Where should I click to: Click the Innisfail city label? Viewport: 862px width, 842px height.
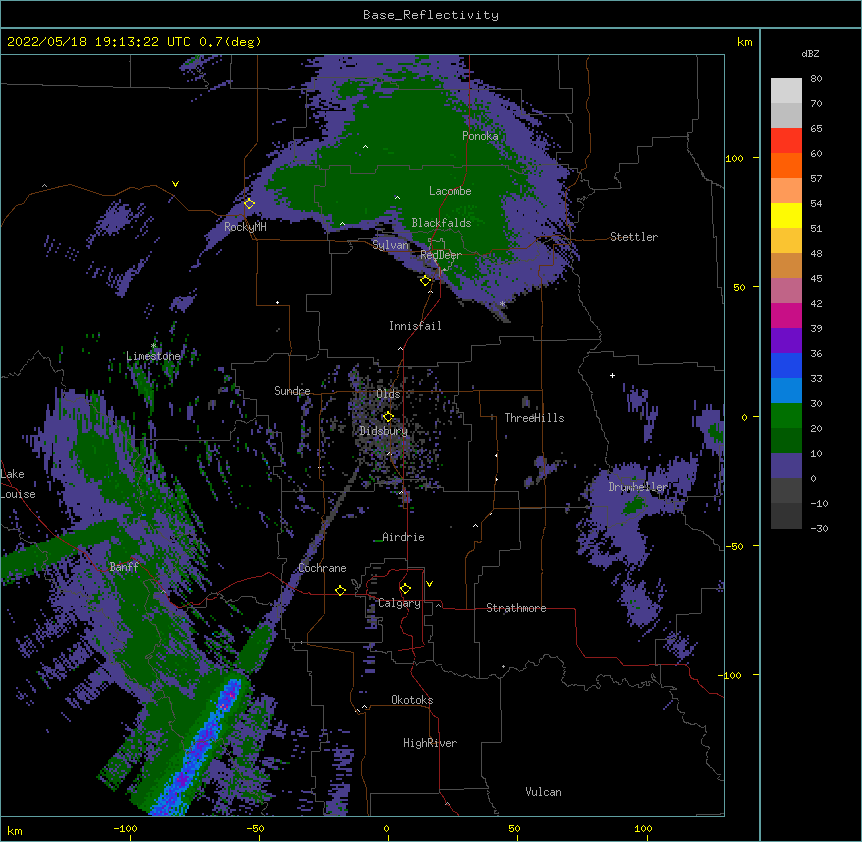tap(415, 326)
